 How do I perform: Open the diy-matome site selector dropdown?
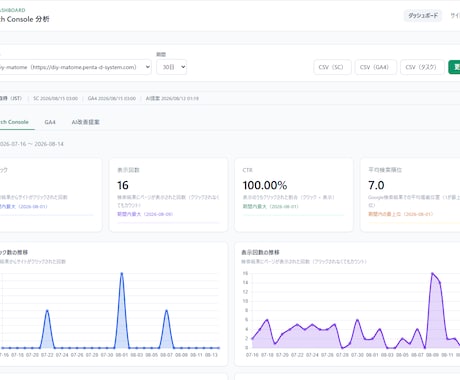[75, 67]
